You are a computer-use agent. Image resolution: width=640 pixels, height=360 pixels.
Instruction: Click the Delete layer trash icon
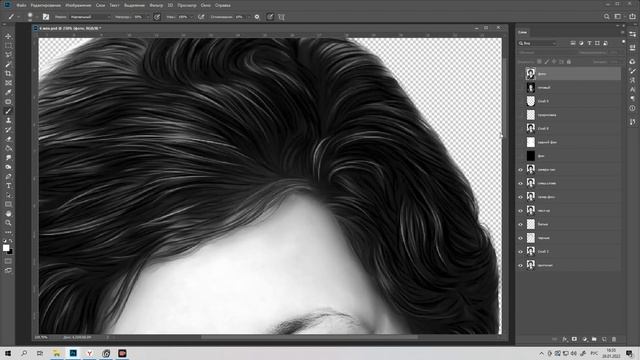[x=614, y=339]
